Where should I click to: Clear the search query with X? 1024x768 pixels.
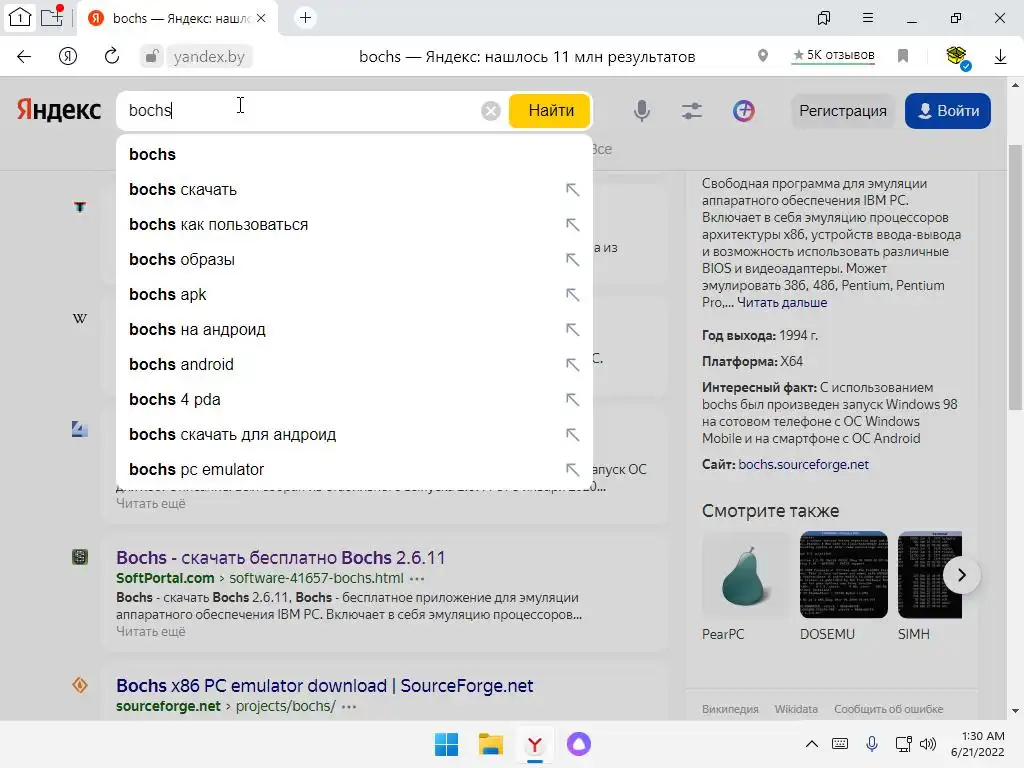490,111
